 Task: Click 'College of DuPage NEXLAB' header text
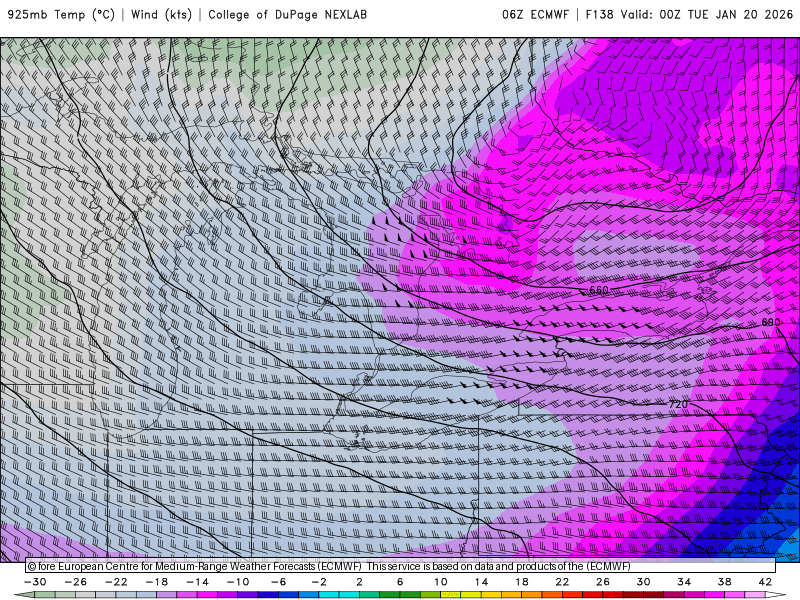click(x=287, y=15)
